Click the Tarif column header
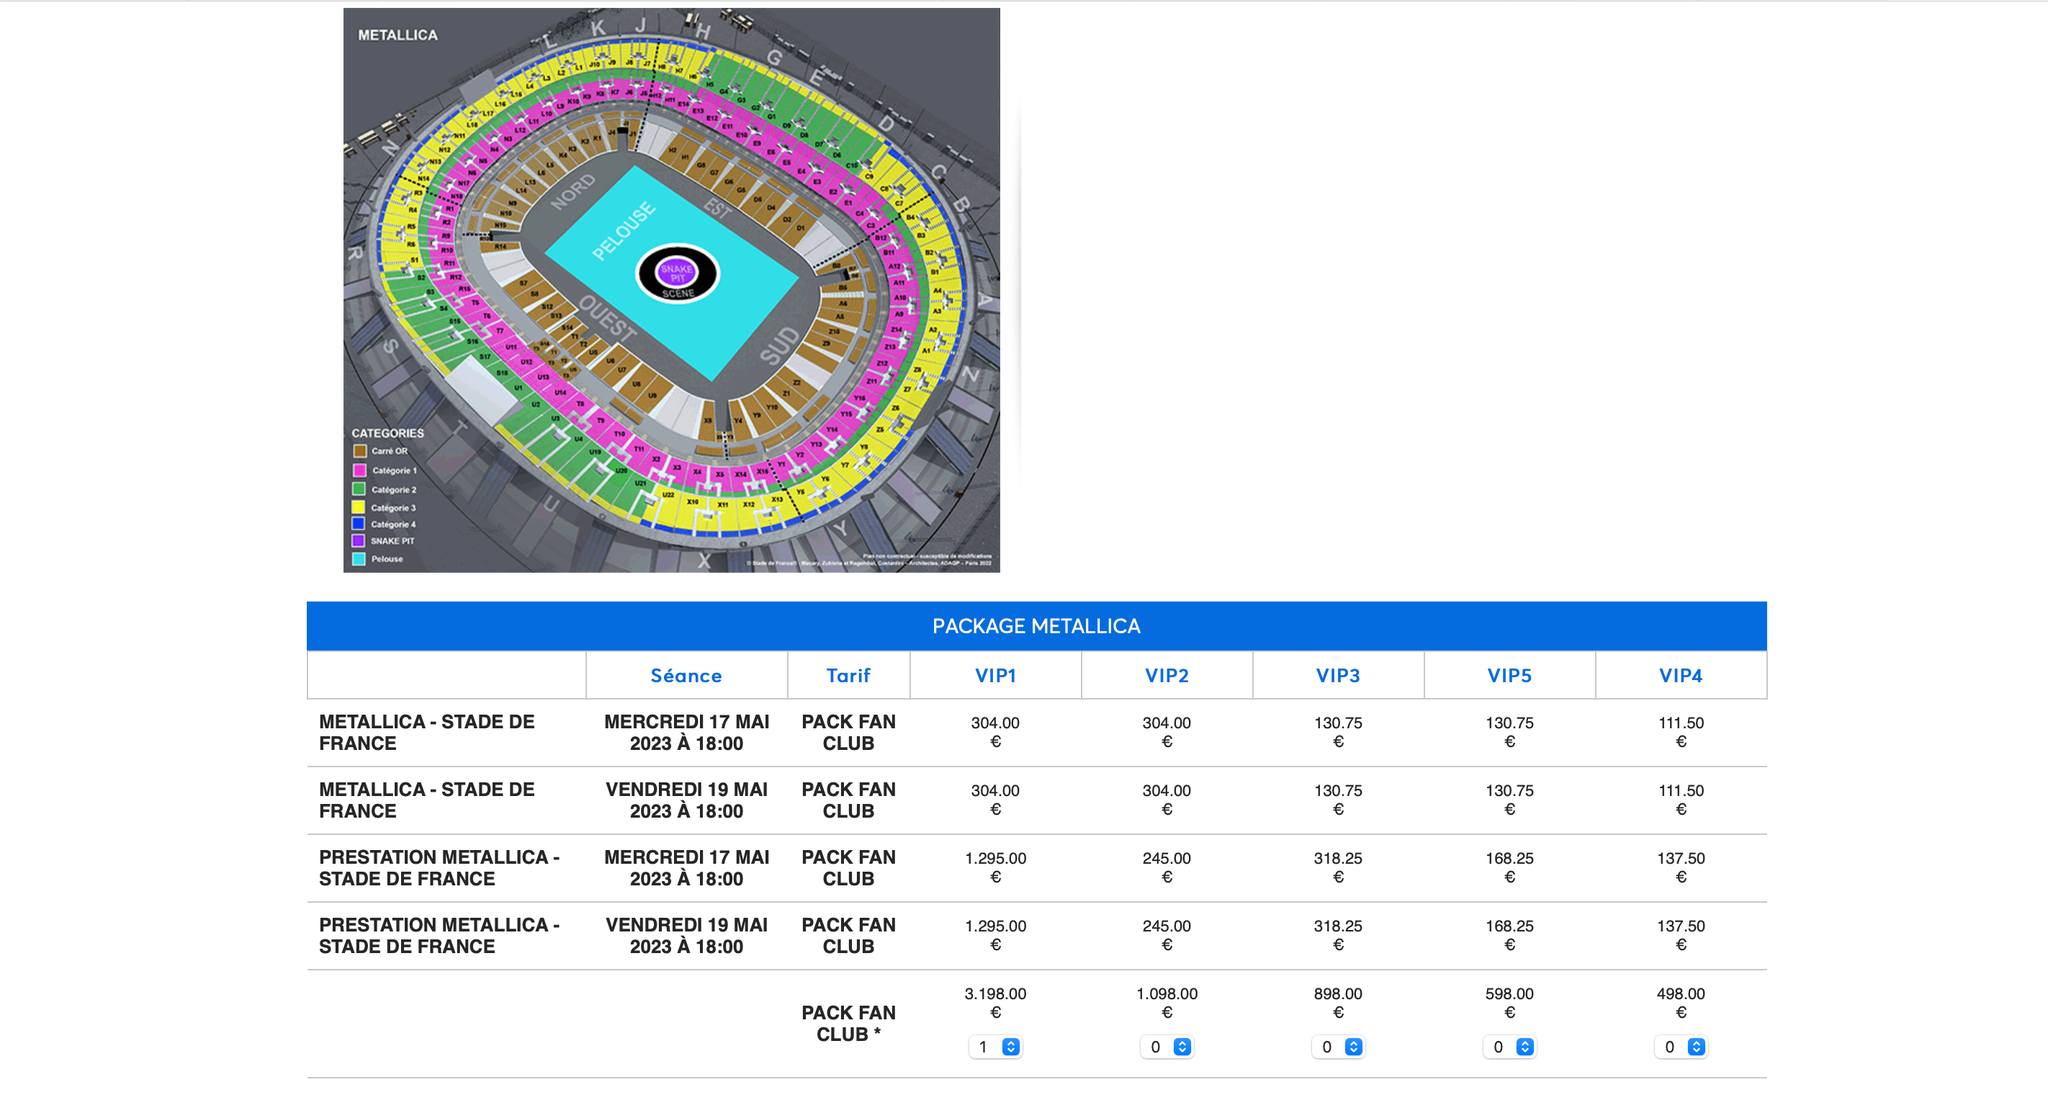 848,676
